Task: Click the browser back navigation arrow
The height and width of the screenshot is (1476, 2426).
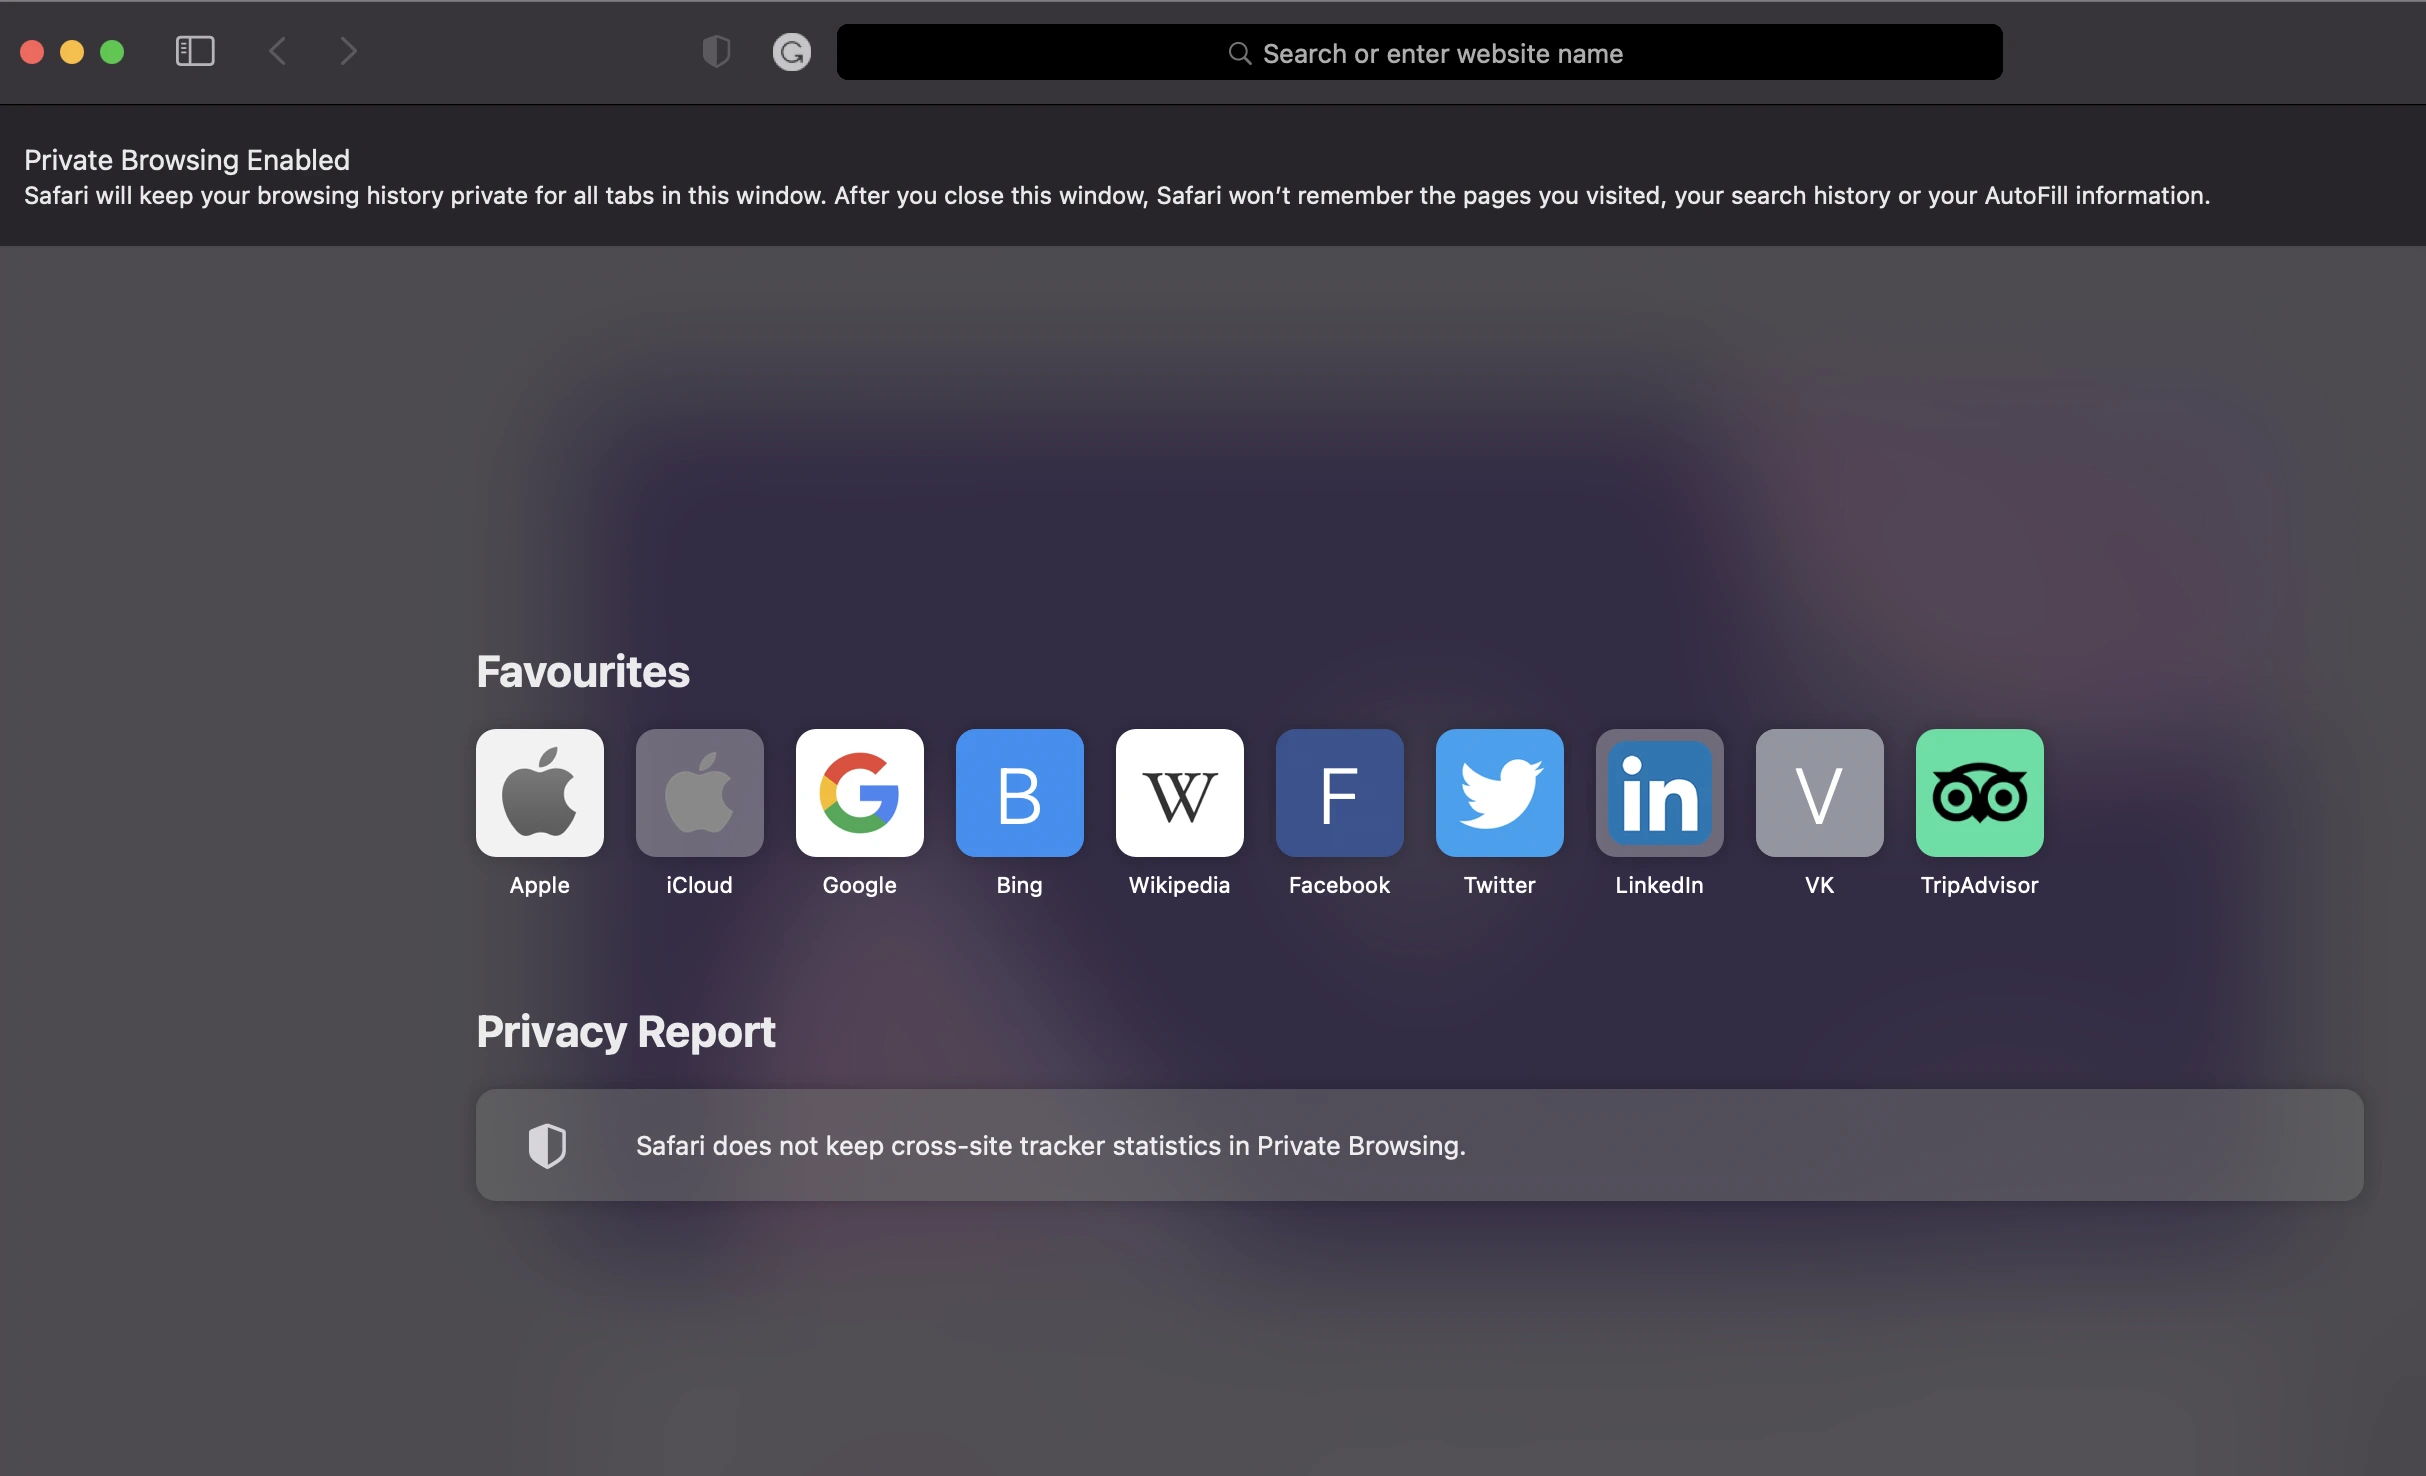Action: (276, 49)
